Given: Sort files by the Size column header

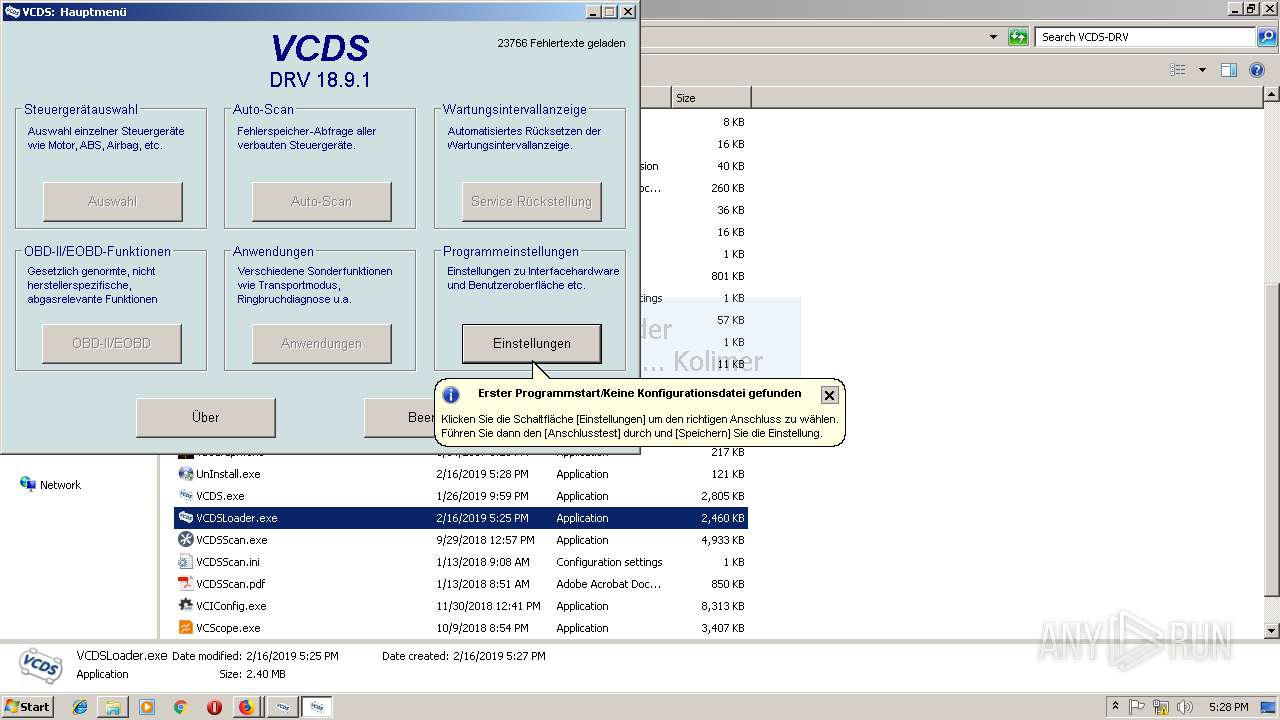Looking at the screenshot, I should pyautogui.click(x=711, y=98).
